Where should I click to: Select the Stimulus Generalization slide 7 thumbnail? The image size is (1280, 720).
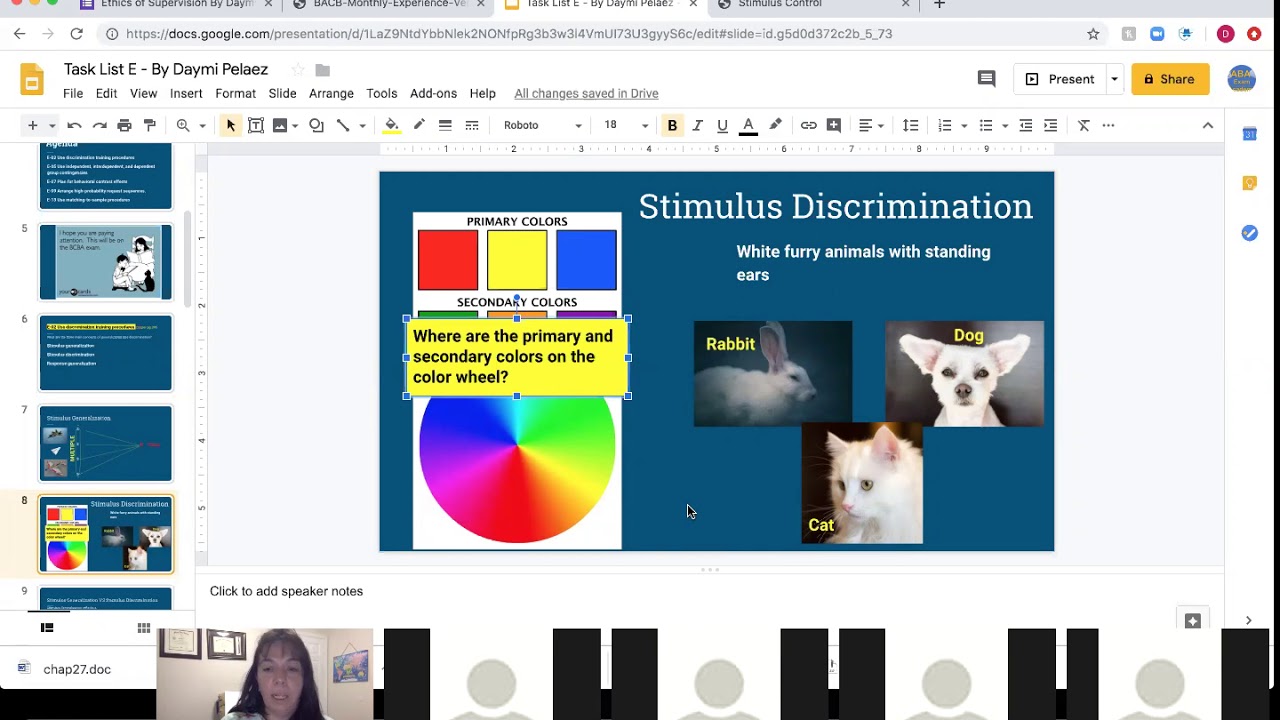(x=106, y=443)
